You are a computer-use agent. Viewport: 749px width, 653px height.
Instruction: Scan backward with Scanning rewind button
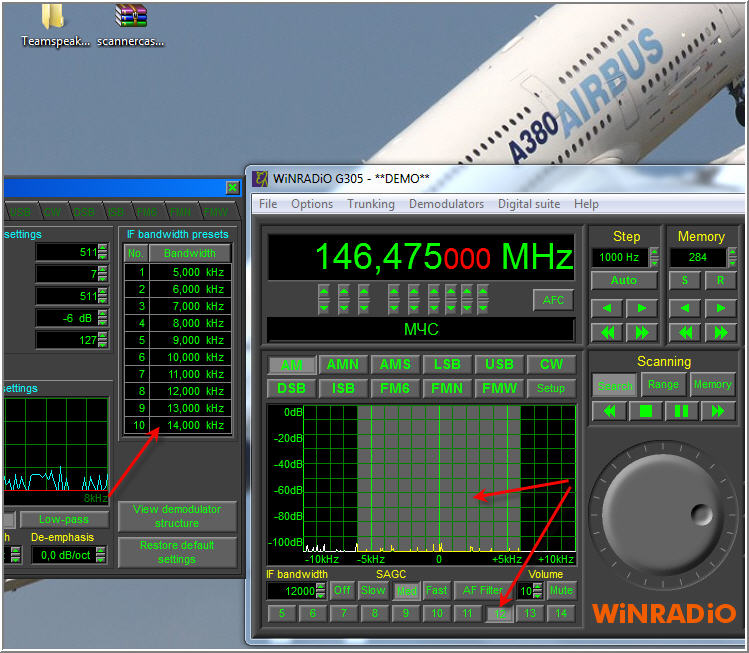pyautogui.click(x=609, y=411)
